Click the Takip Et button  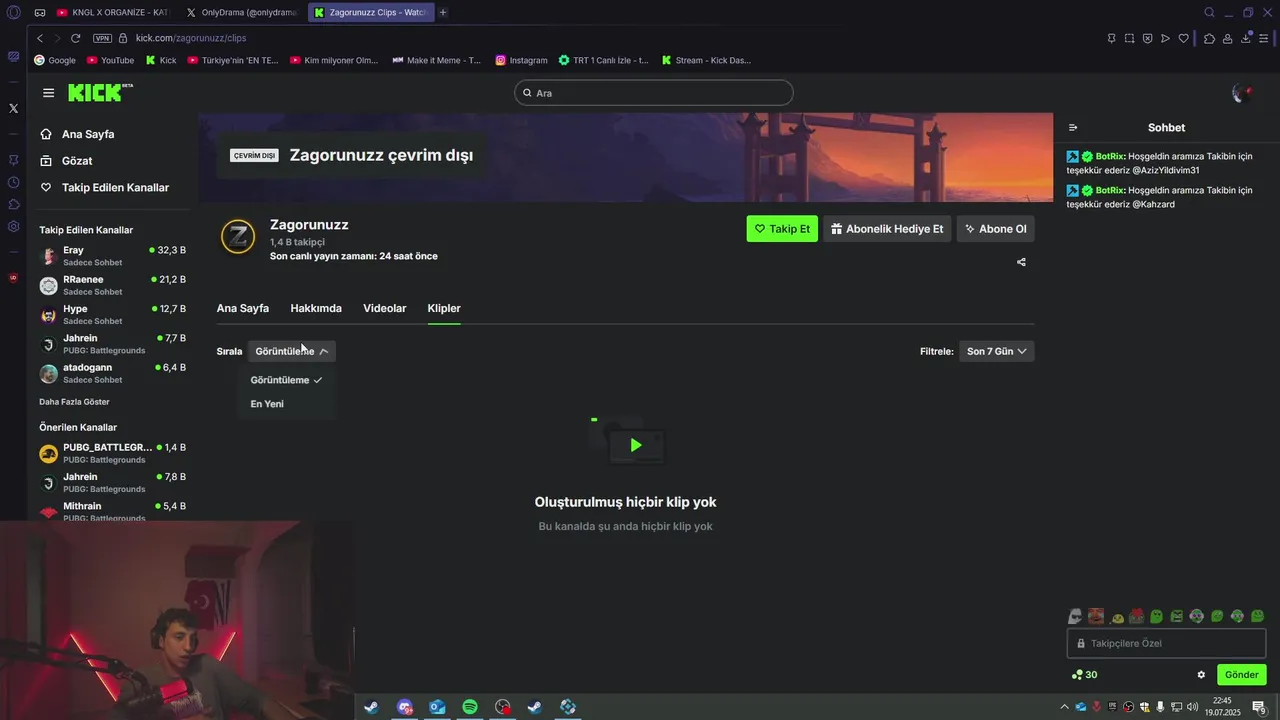coord(782,229)
